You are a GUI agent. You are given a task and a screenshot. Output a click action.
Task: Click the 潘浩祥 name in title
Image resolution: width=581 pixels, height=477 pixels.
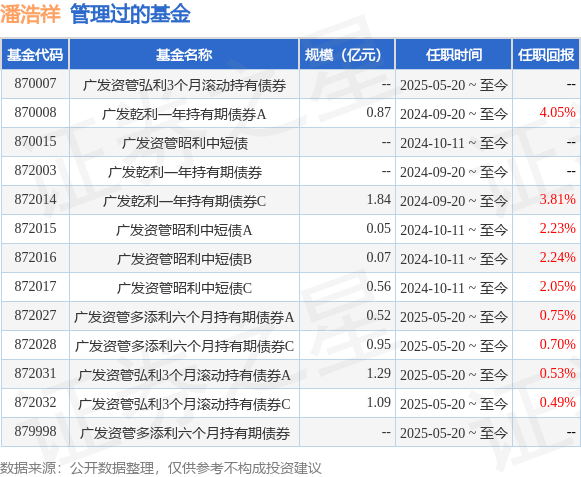tap(30, 14)
